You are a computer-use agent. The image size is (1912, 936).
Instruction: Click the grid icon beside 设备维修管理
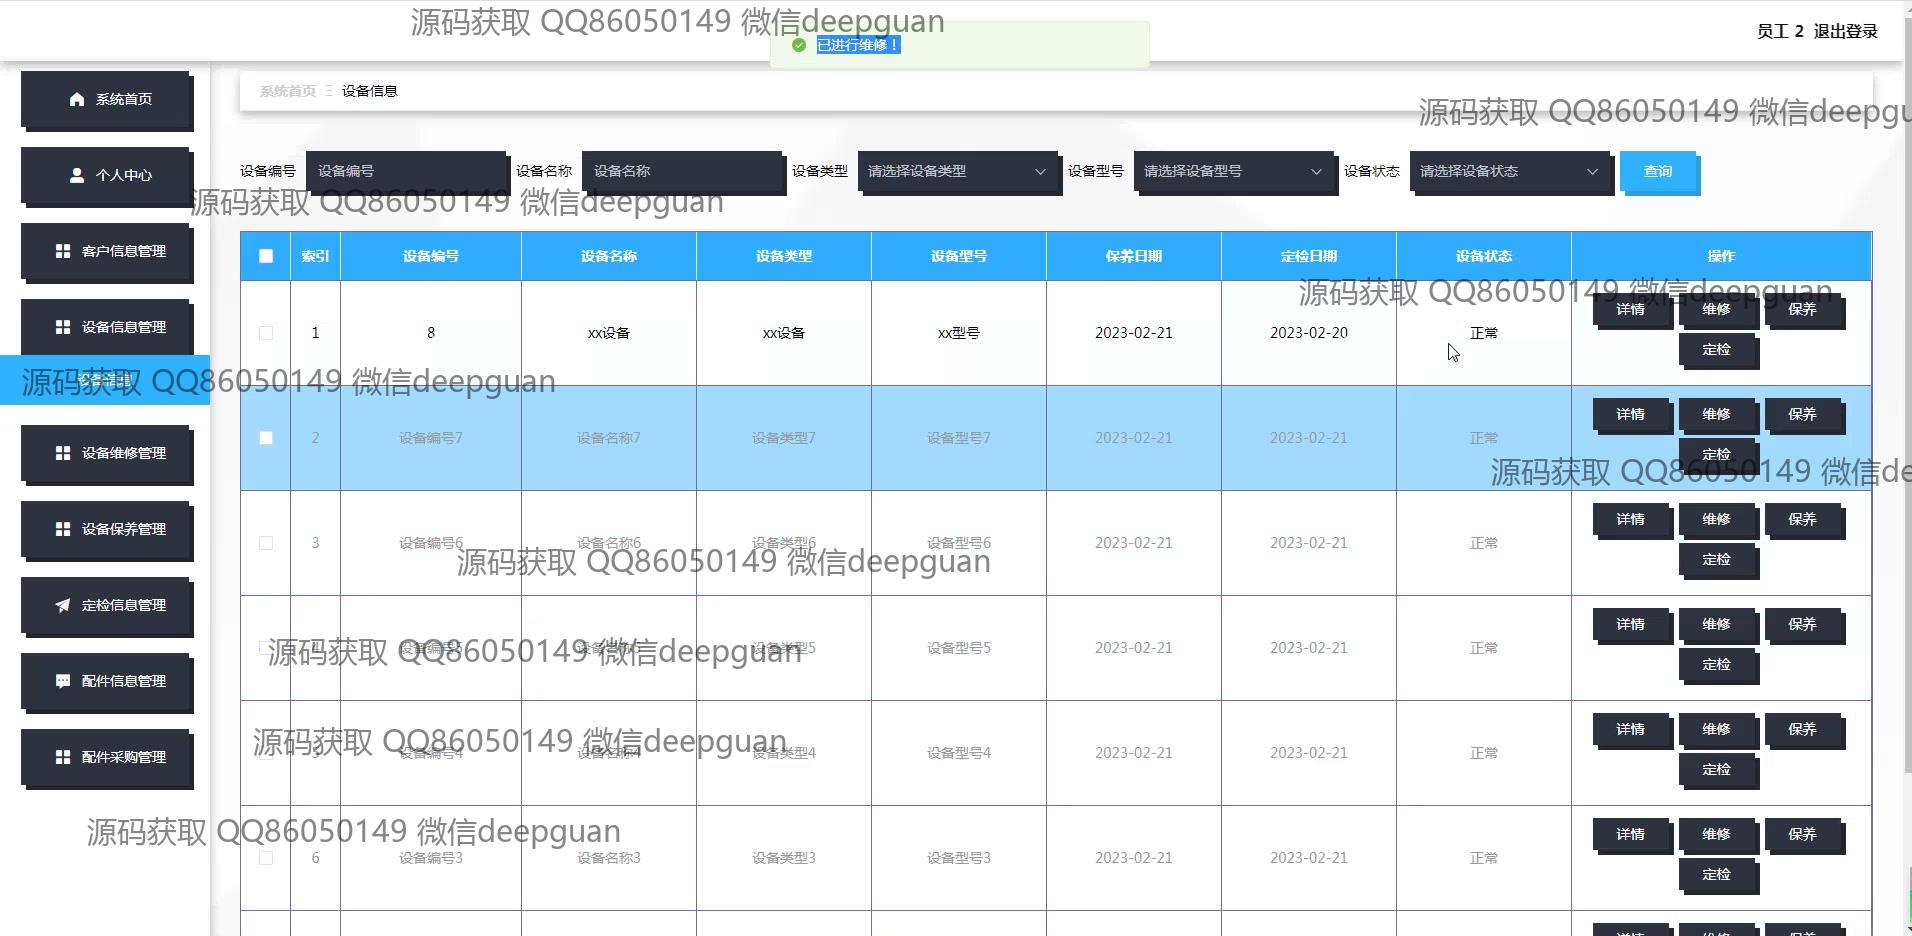[x=63, y=453]
